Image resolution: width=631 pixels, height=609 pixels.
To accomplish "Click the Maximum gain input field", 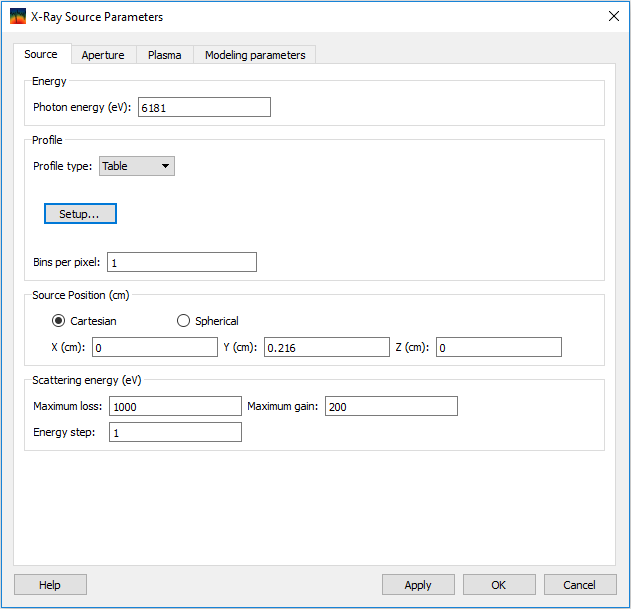I will pyautogui.click(x=391, y=406).
